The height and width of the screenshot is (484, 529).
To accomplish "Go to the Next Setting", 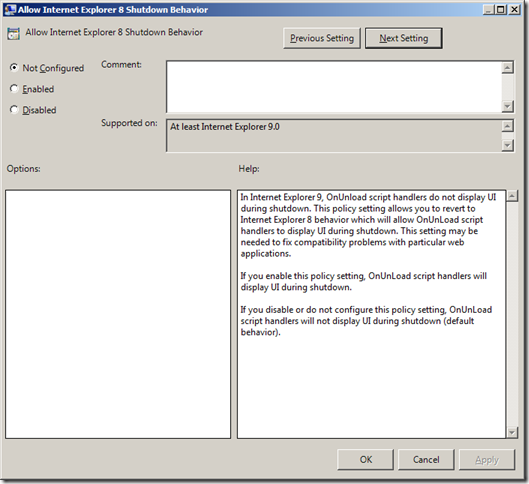I will [x=403, y=38].
